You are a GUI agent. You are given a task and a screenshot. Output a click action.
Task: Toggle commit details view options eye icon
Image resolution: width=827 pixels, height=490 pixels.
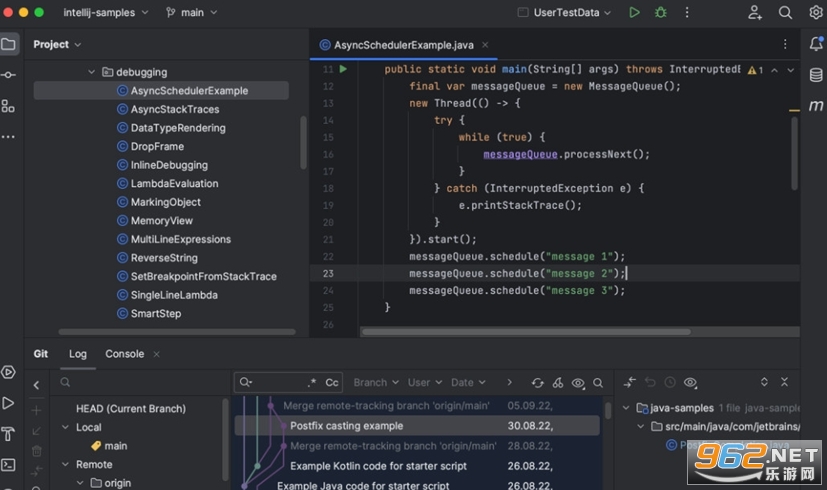690,382
